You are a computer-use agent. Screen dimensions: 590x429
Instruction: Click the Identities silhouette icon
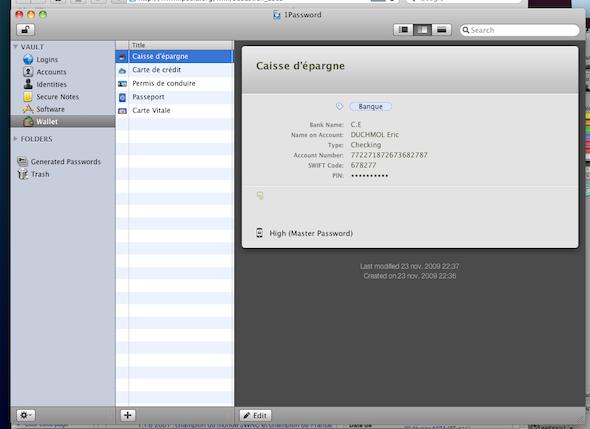point(28,84)
